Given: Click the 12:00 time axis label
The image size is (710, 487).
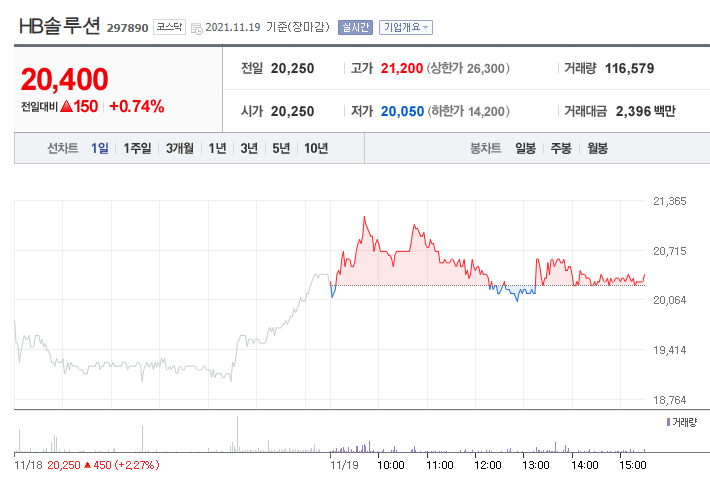Looking at the screenshot, I should click(488, 465).
